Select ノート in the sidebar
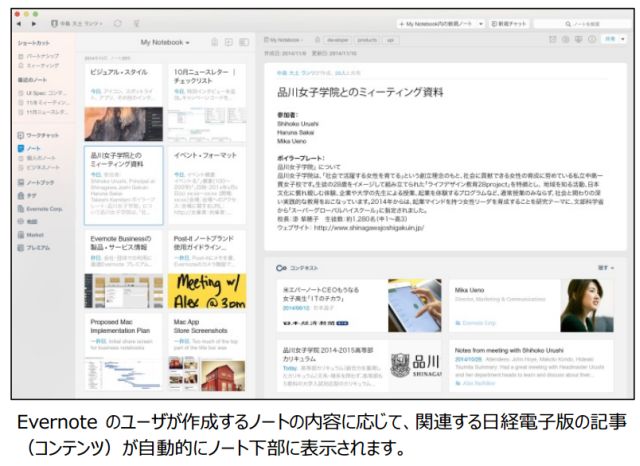 (x=29, y=148)
